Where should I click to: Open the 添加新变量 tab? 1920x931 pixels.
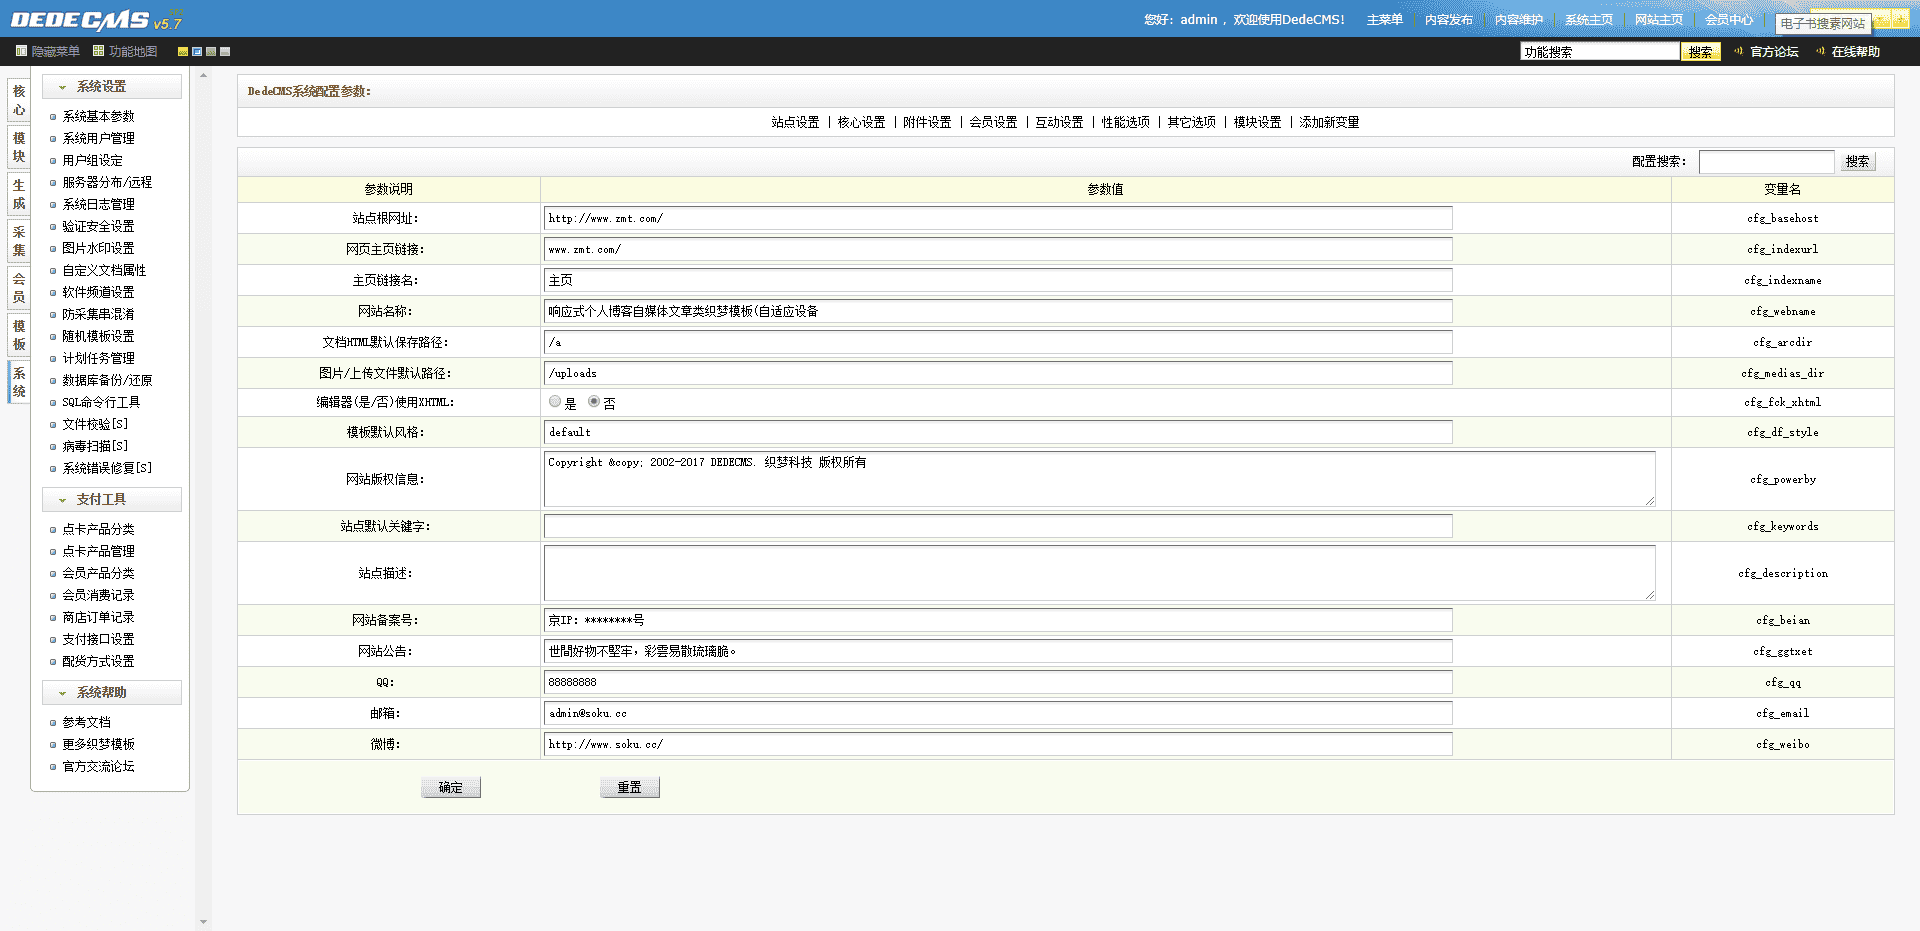[x=1329, y=122]
